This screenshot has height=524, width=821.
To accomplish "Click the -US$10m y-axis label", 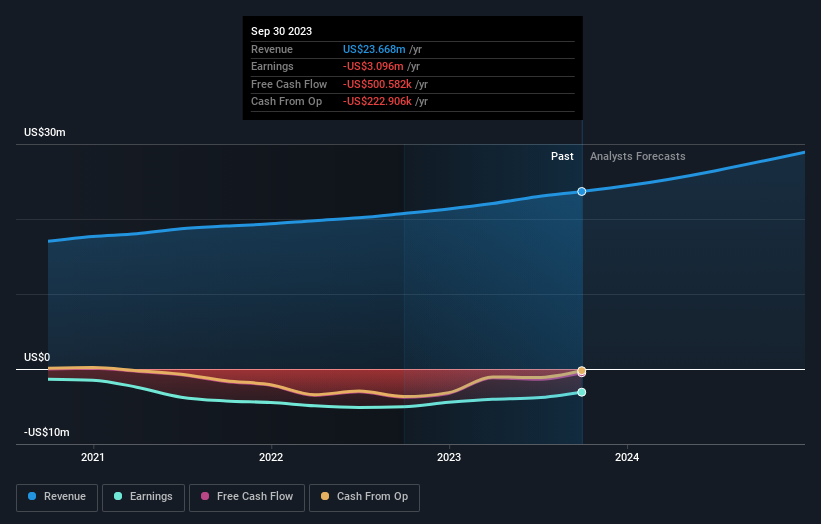I will 47,432.
